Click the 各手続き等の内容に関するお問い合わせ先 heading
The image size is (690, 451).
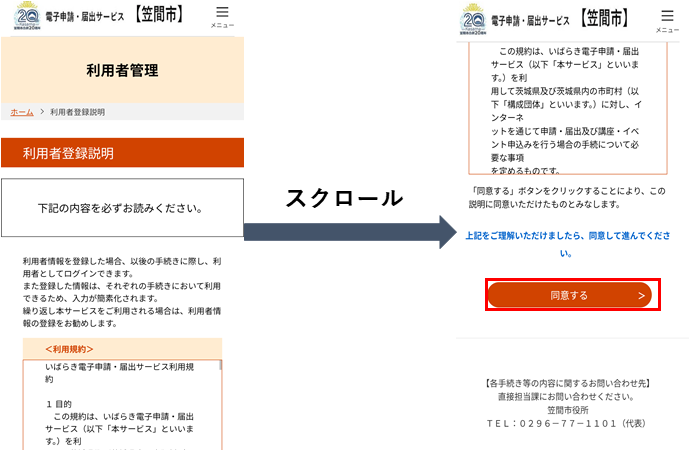click(568, 383)
